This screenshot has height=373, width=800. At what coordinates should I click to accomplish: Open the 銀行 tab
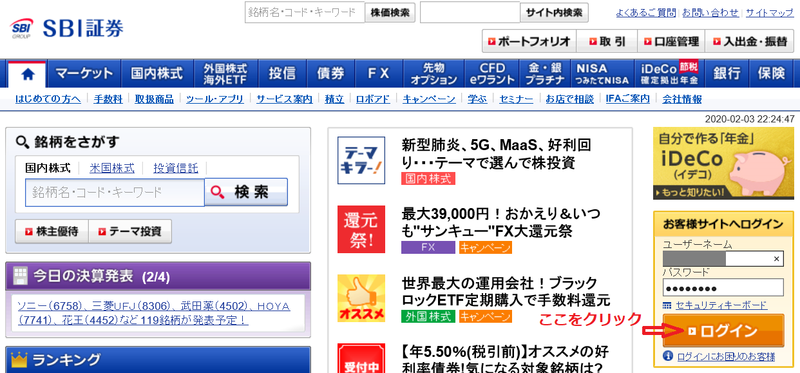coord(727,74)
